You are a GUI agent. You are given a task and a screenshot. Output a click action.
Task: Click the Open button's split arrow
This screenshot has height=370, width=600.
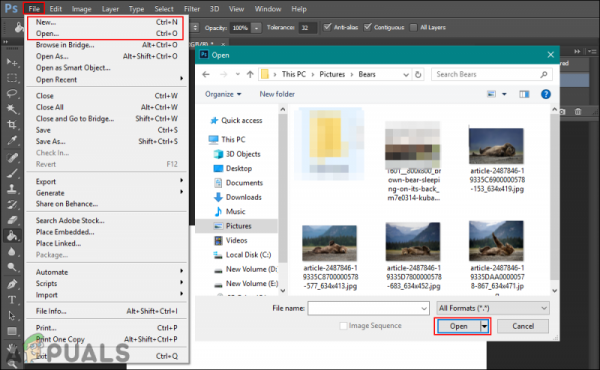pos(484,326)
